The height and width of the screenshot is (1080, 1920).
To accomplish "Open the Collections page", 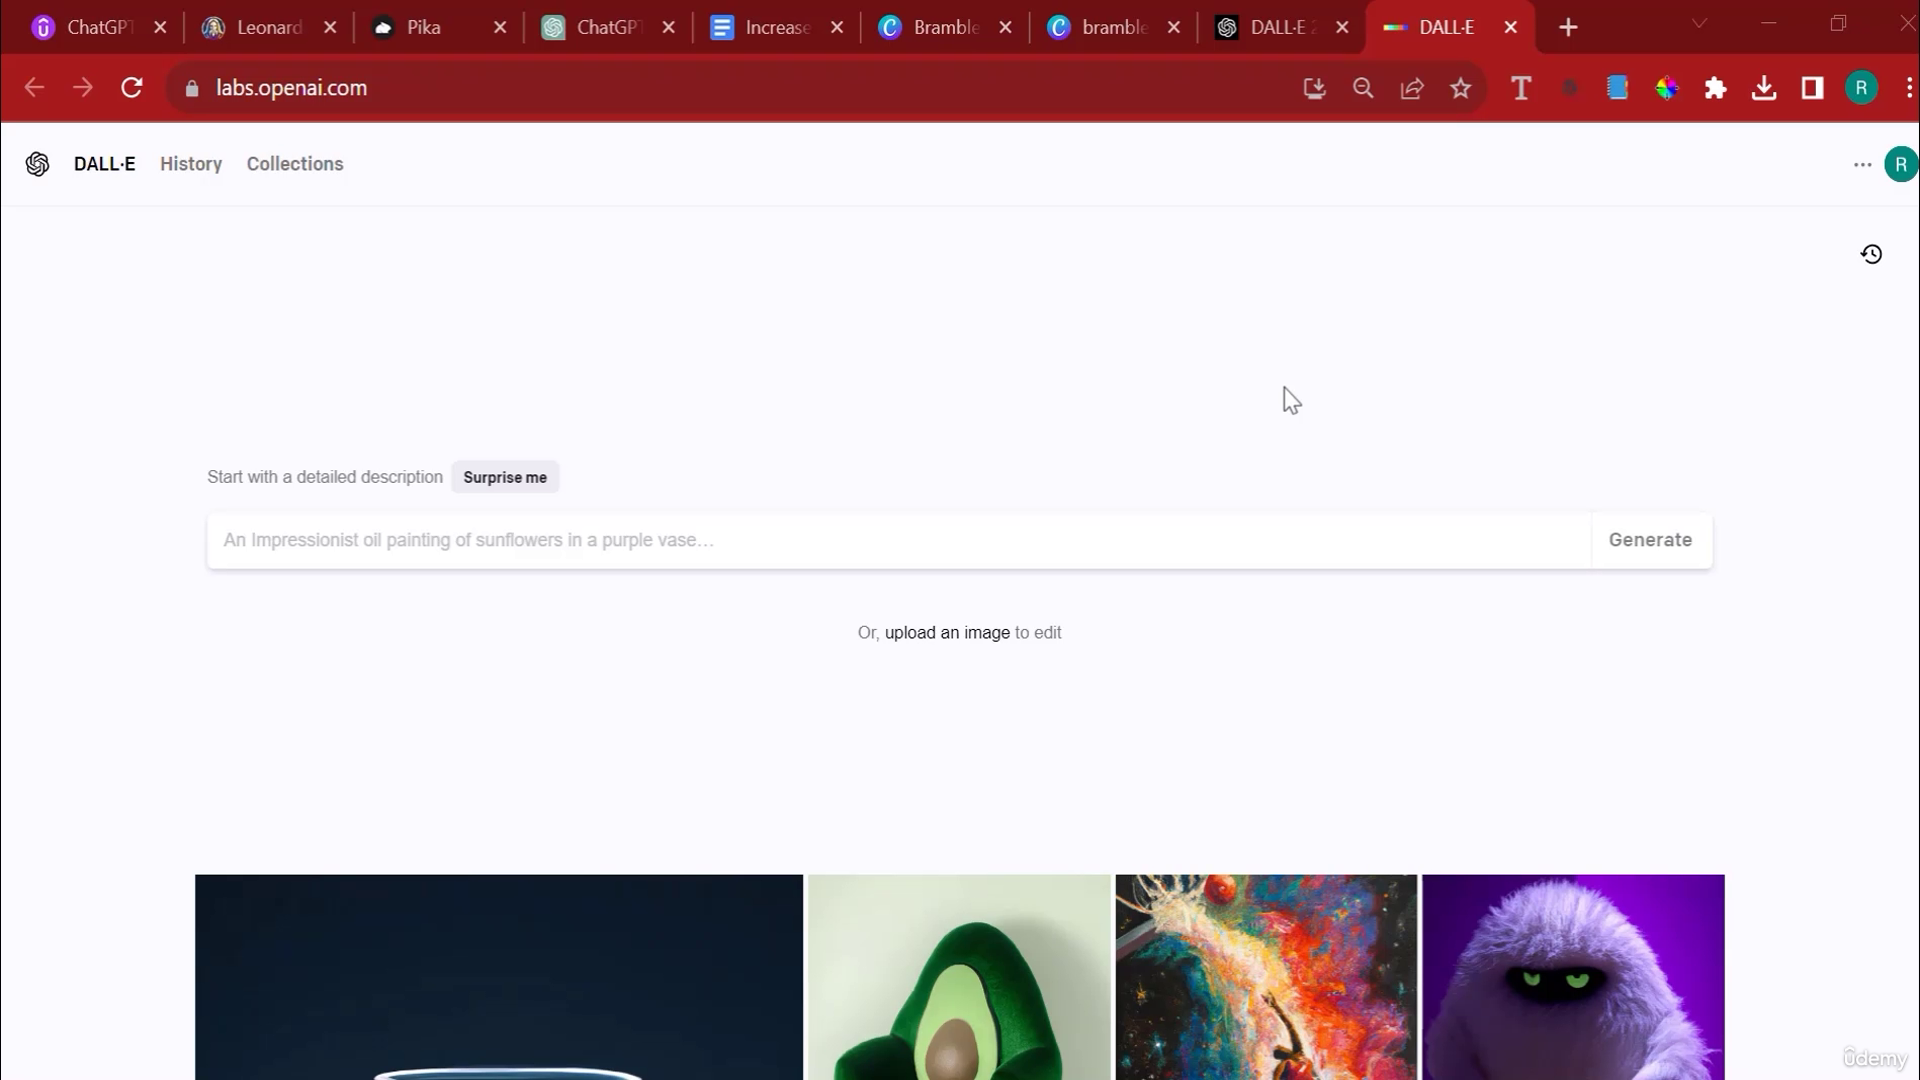I will tap(295, 164).
